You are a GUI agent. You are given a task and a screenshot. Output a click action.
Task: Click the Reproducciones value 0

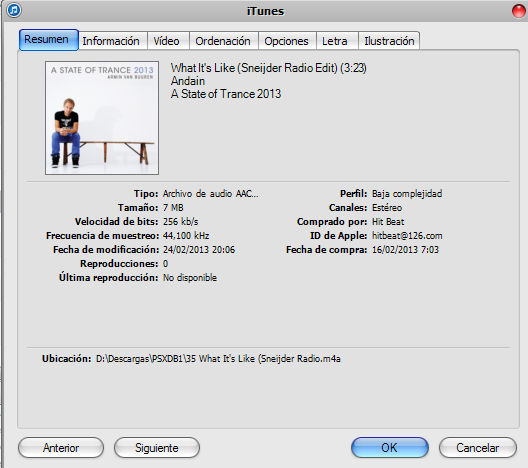point(165,263)
